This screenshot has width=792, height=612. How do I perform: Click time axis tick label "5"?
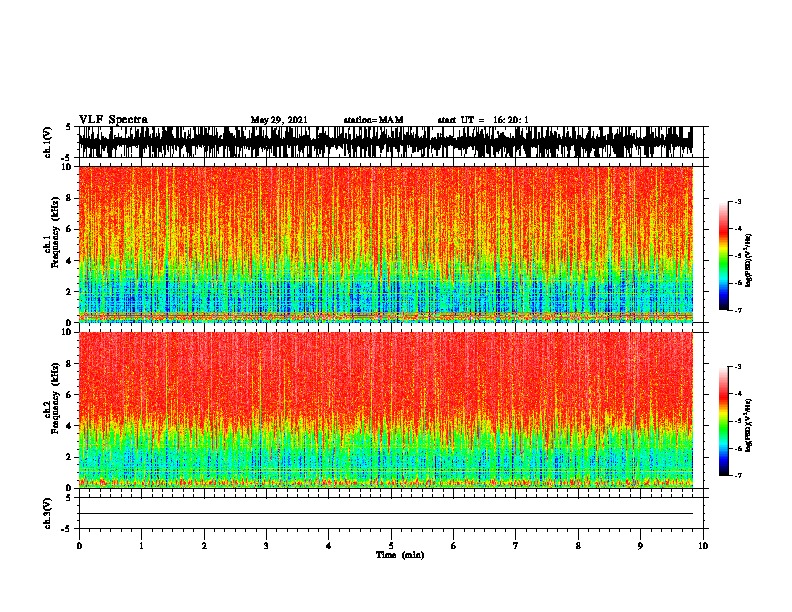point(391,546)
